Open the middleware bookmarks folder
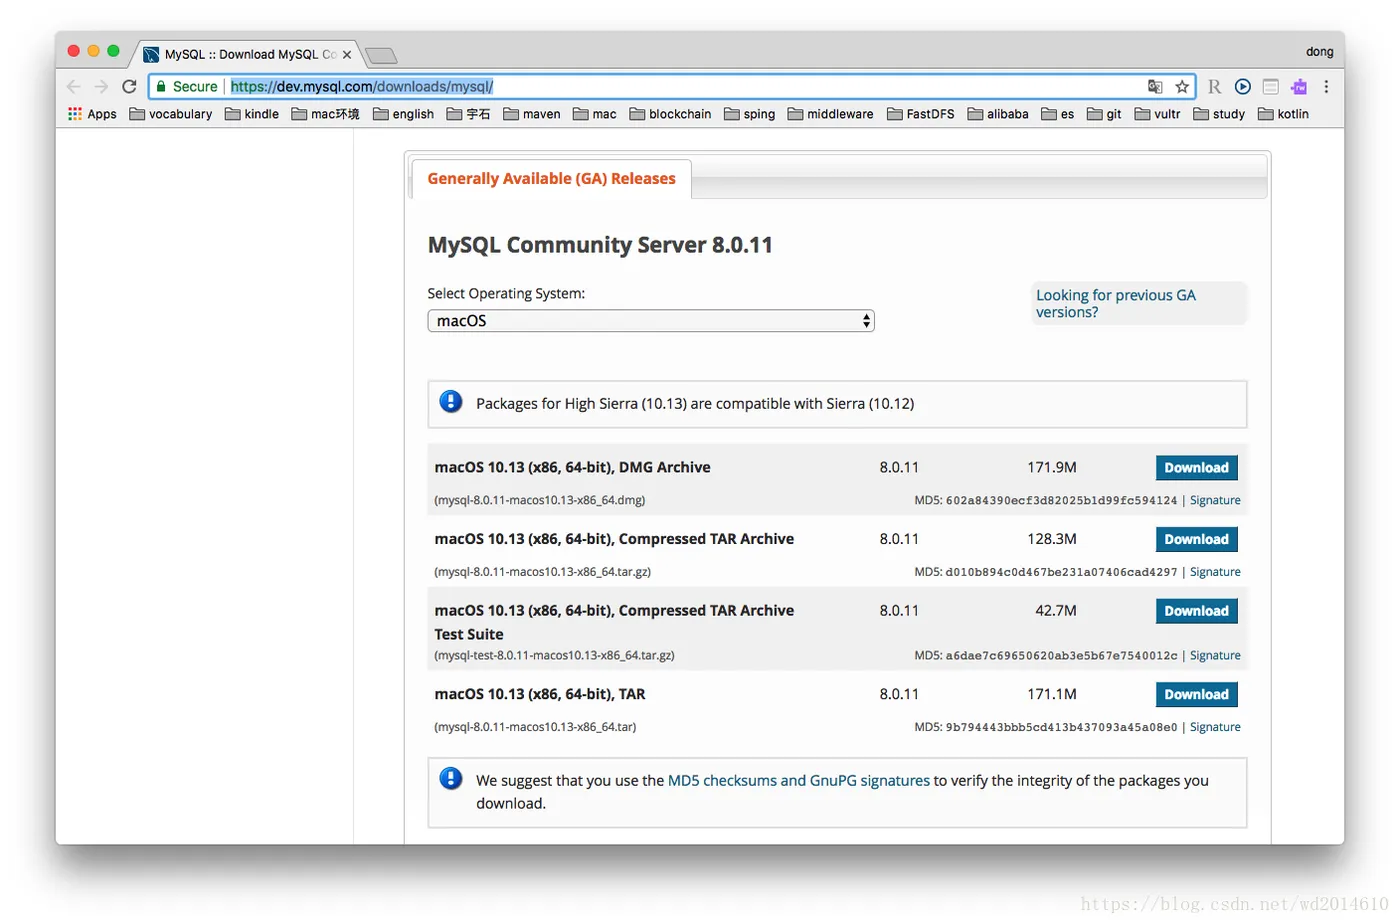1400x924 pixels. pyautogui.click(x=831, y=114)
